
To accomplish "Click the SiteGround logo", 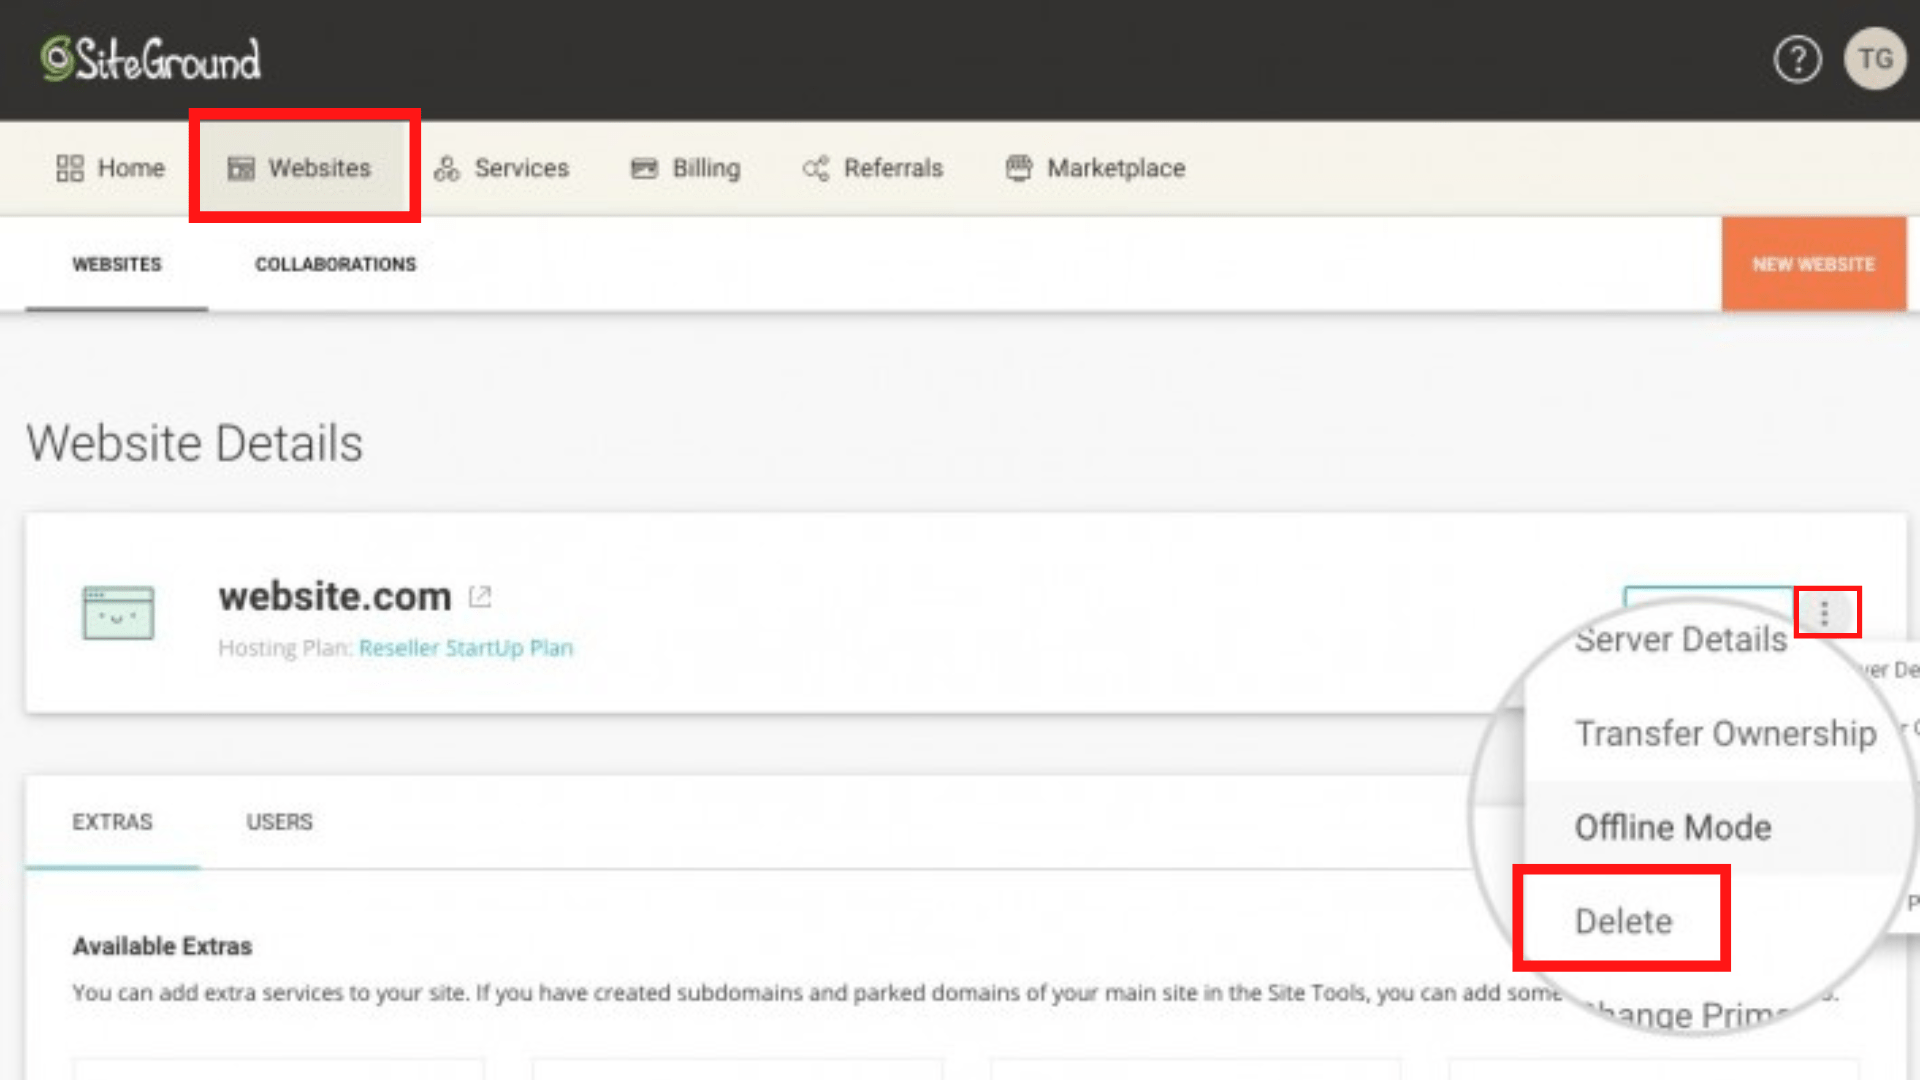I will (x=150, y=59).
